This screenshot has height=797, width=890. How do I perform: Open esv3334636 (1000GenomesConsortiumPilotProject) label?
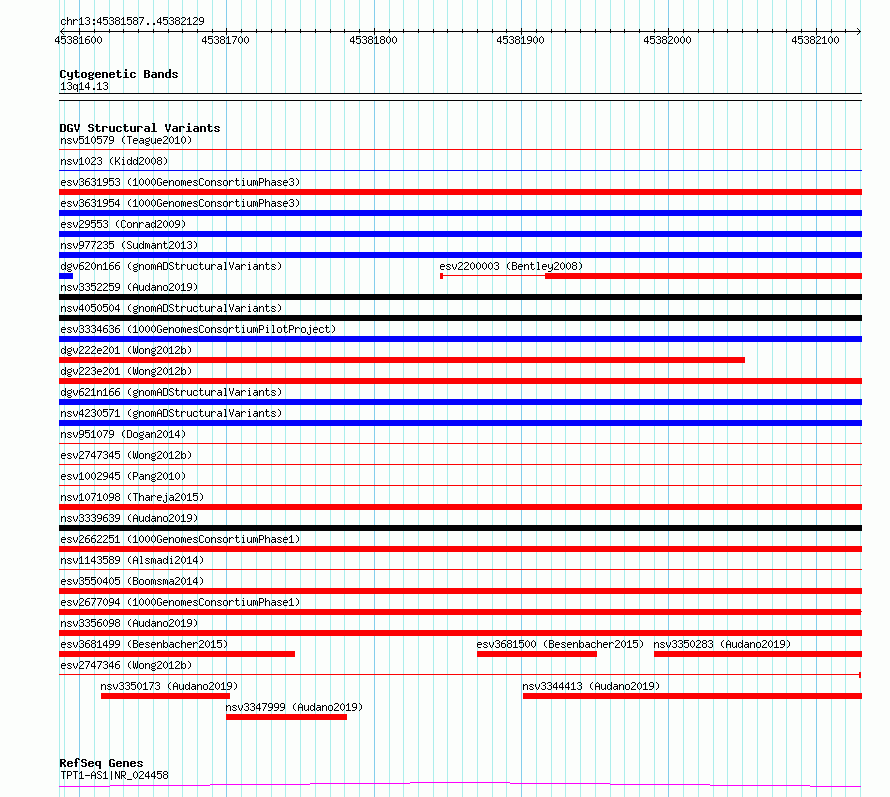click(198, 329)
